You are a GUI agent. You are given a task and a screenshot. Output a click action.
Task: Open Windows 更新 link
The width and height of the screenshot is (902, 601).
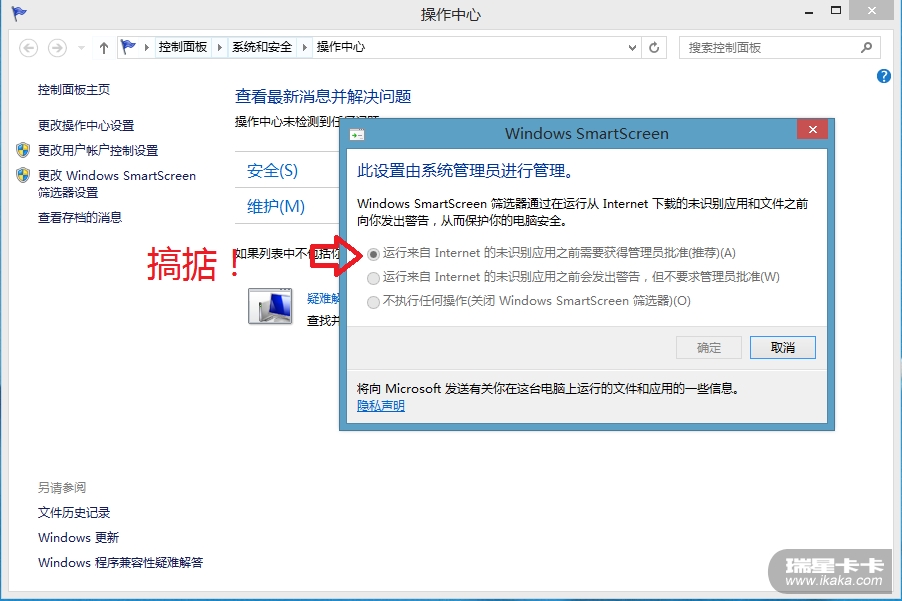(78, 538)
